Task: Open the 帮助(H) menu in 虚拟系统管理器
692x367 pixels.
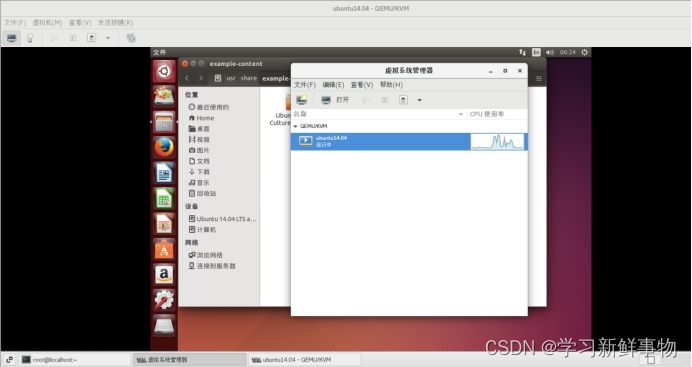Action: [x=391, y=85]
